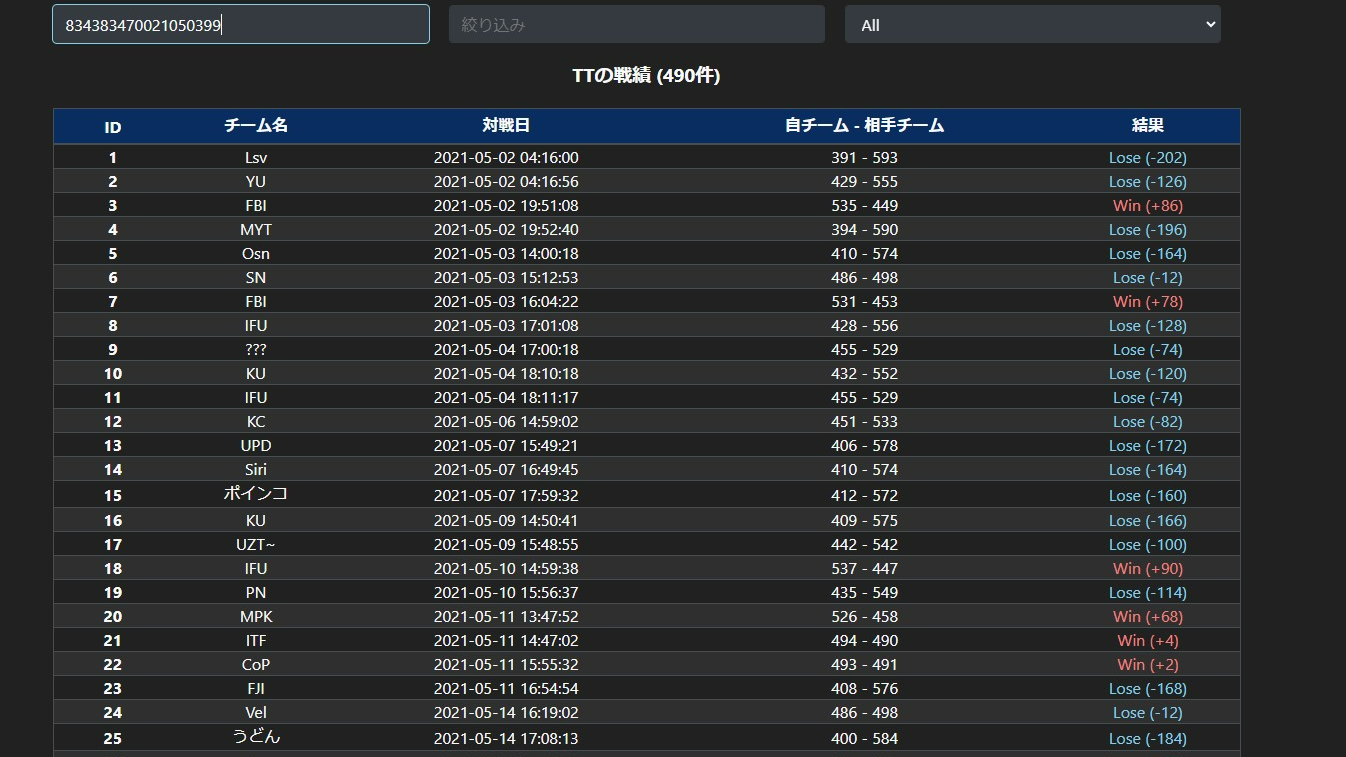Click result Lose (-196)
This screenshot has height=757, width=1346.
(1148, 229)
